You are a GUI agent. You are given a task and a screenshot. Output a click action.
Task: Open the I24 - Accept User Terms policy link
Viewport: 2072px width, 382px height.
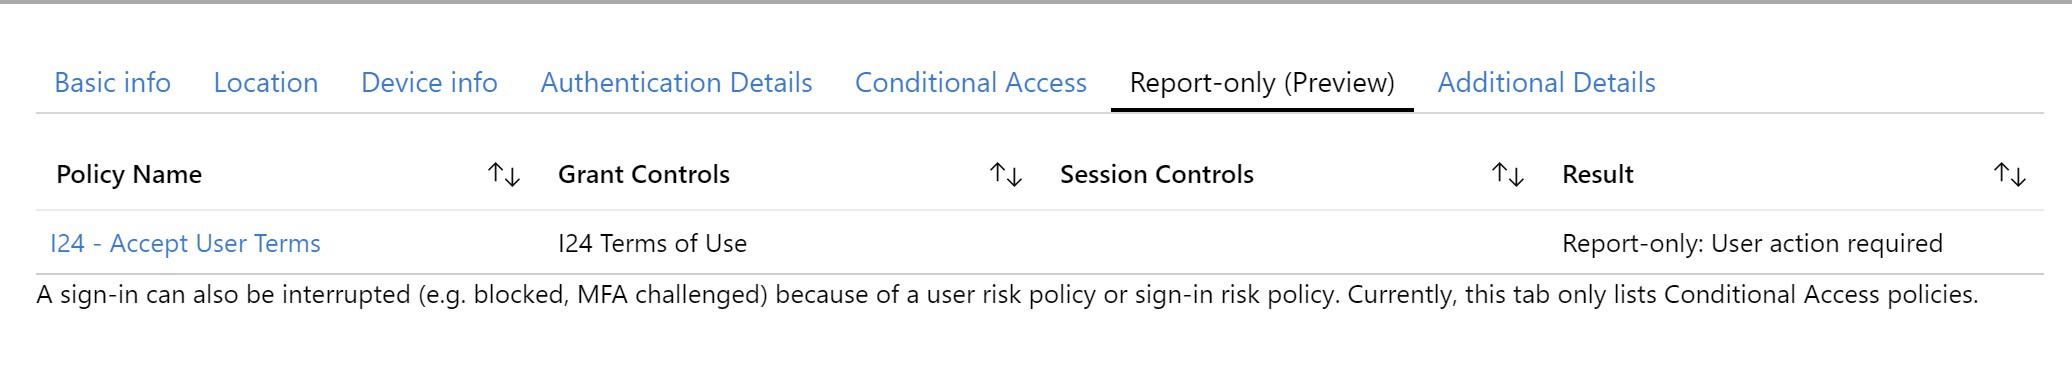click(x=185, y=244)
